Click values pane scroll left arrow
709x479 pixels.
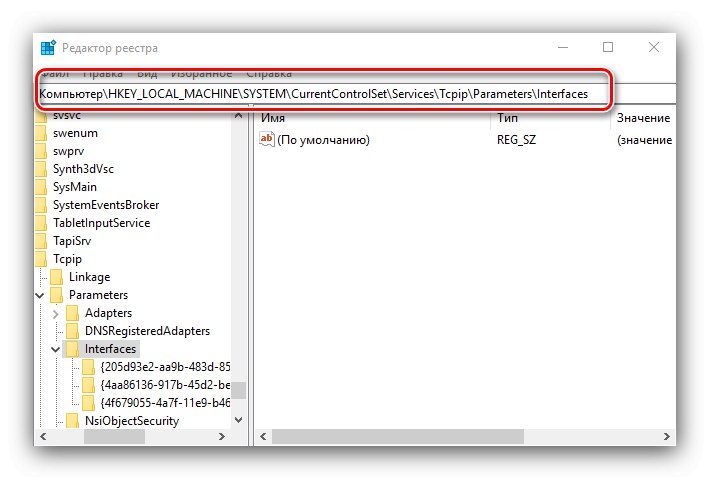(x=263, y=436)
